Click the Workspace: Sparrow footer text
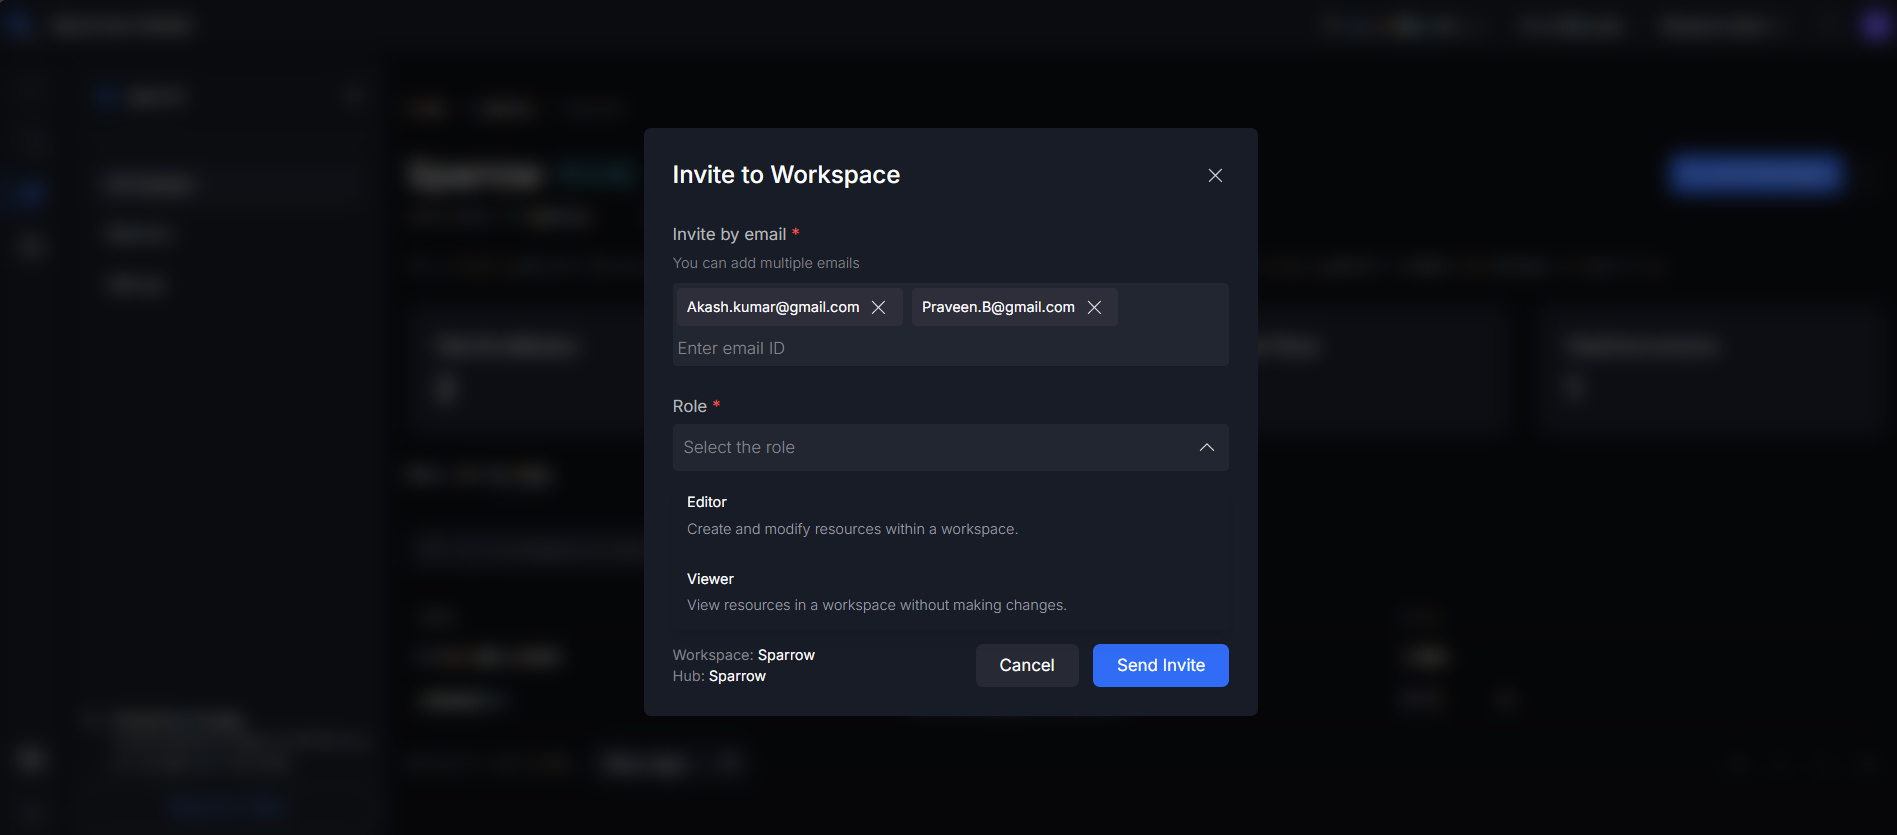 coord(743,655)
